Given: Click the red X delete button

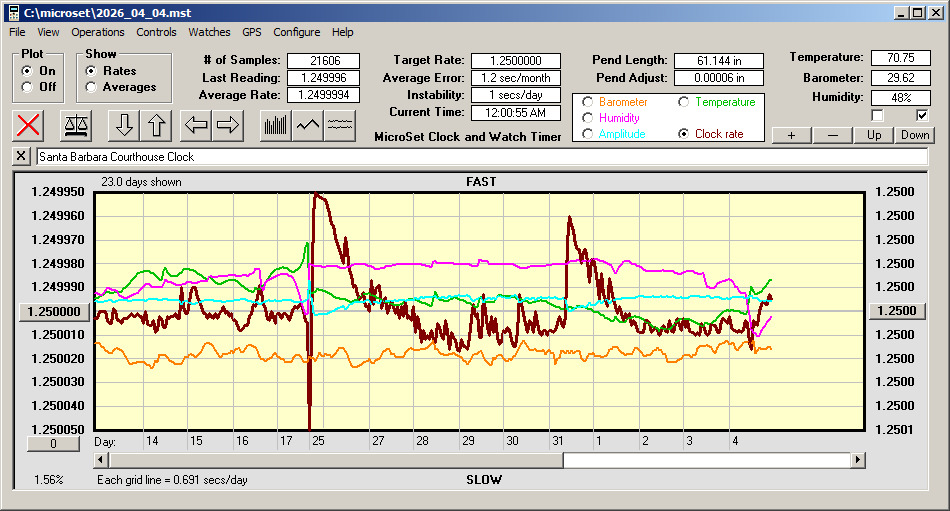Looking at the screenshot, I should 29,125.
